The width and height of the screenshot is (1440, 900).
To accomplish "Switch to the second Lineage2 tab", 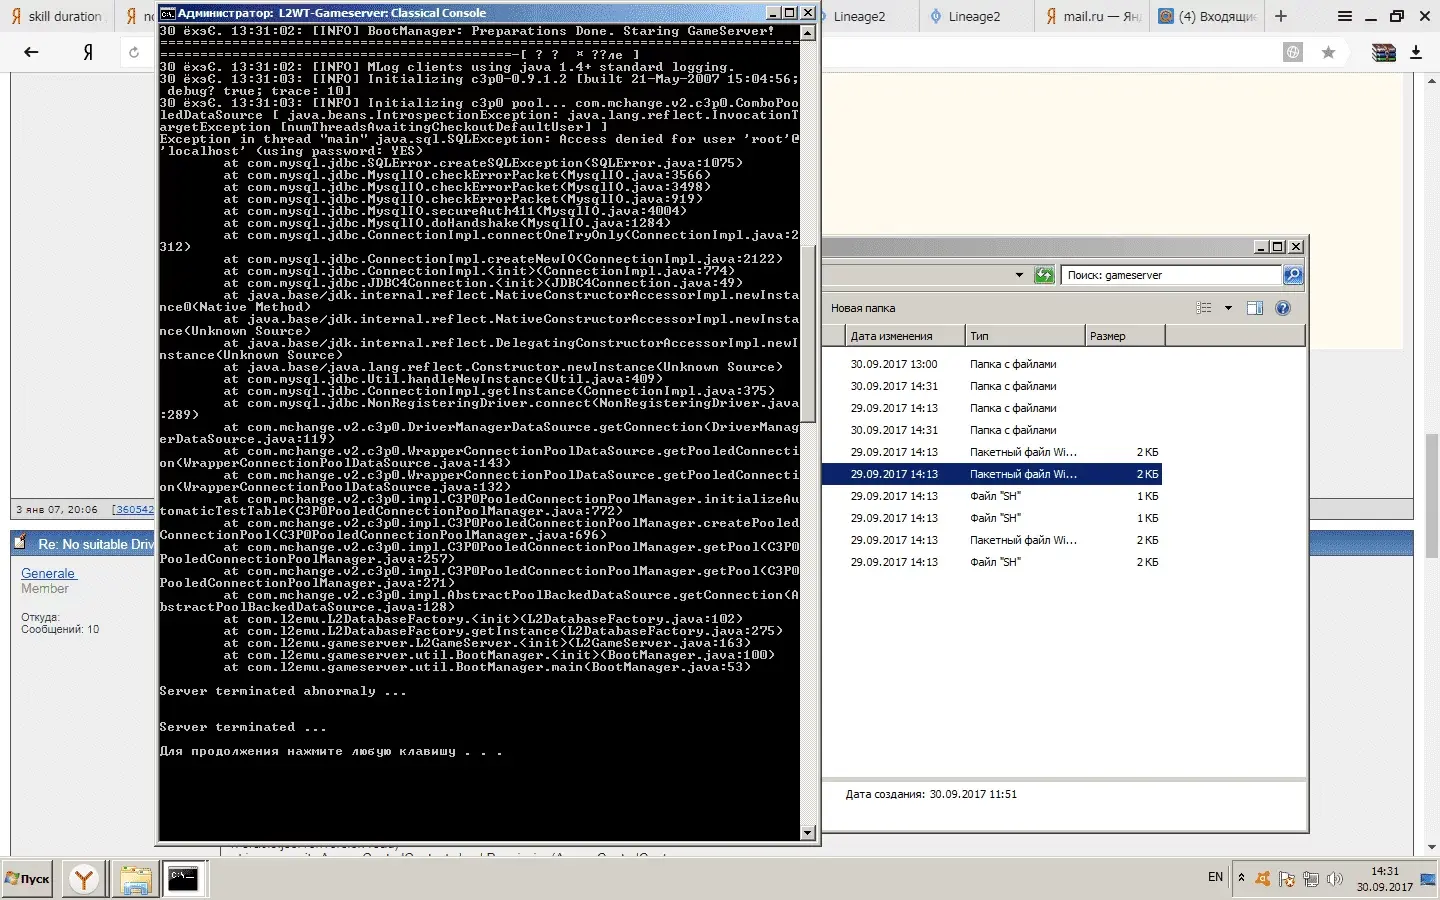I will point(974,16).
